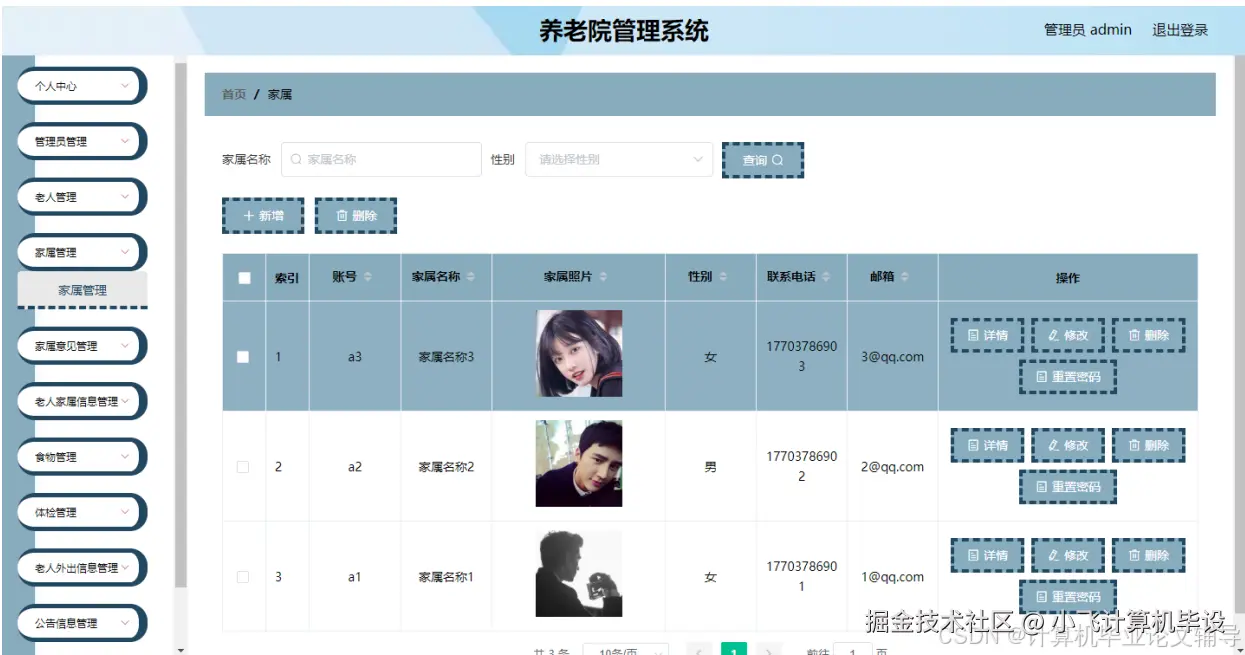Click 管理员 admin in the header

pyautogui.click(x=1088, y=30)
